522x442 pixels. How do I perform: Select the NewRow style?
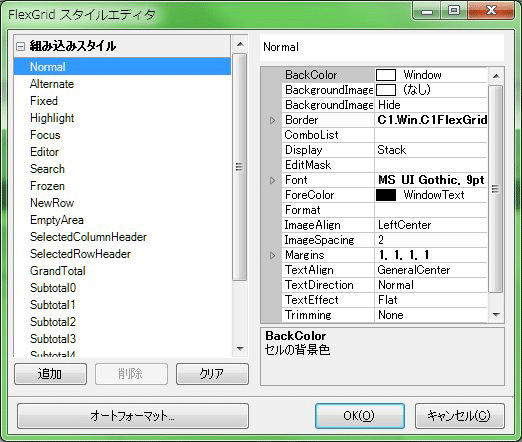pos(52,203)
